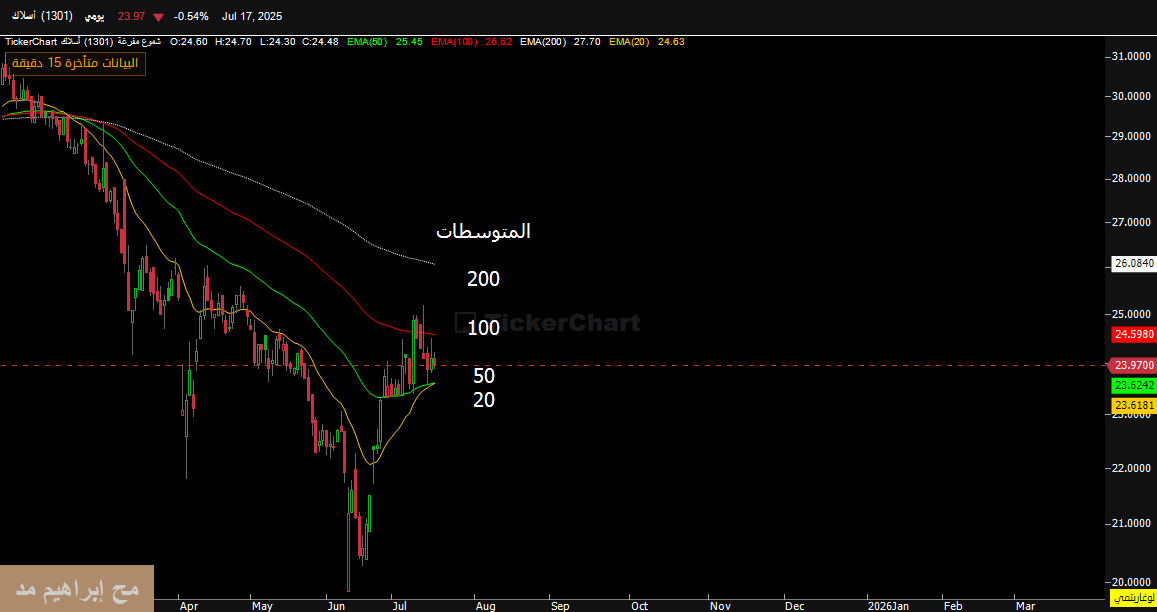Click the شموع مفرغة chart type label
Screen dimensions: 1157x612
point(140,42)
